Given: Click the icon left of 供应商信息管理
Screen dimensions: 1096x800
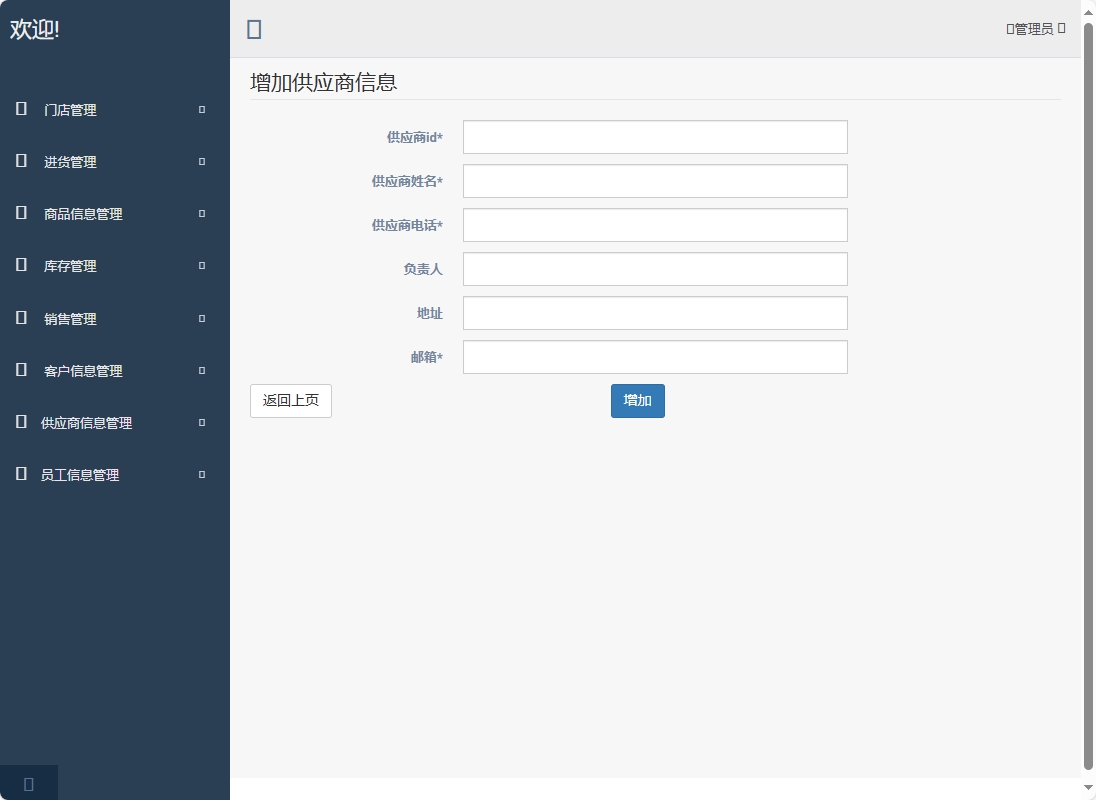Looking at the screenshot, I should 21,422.
